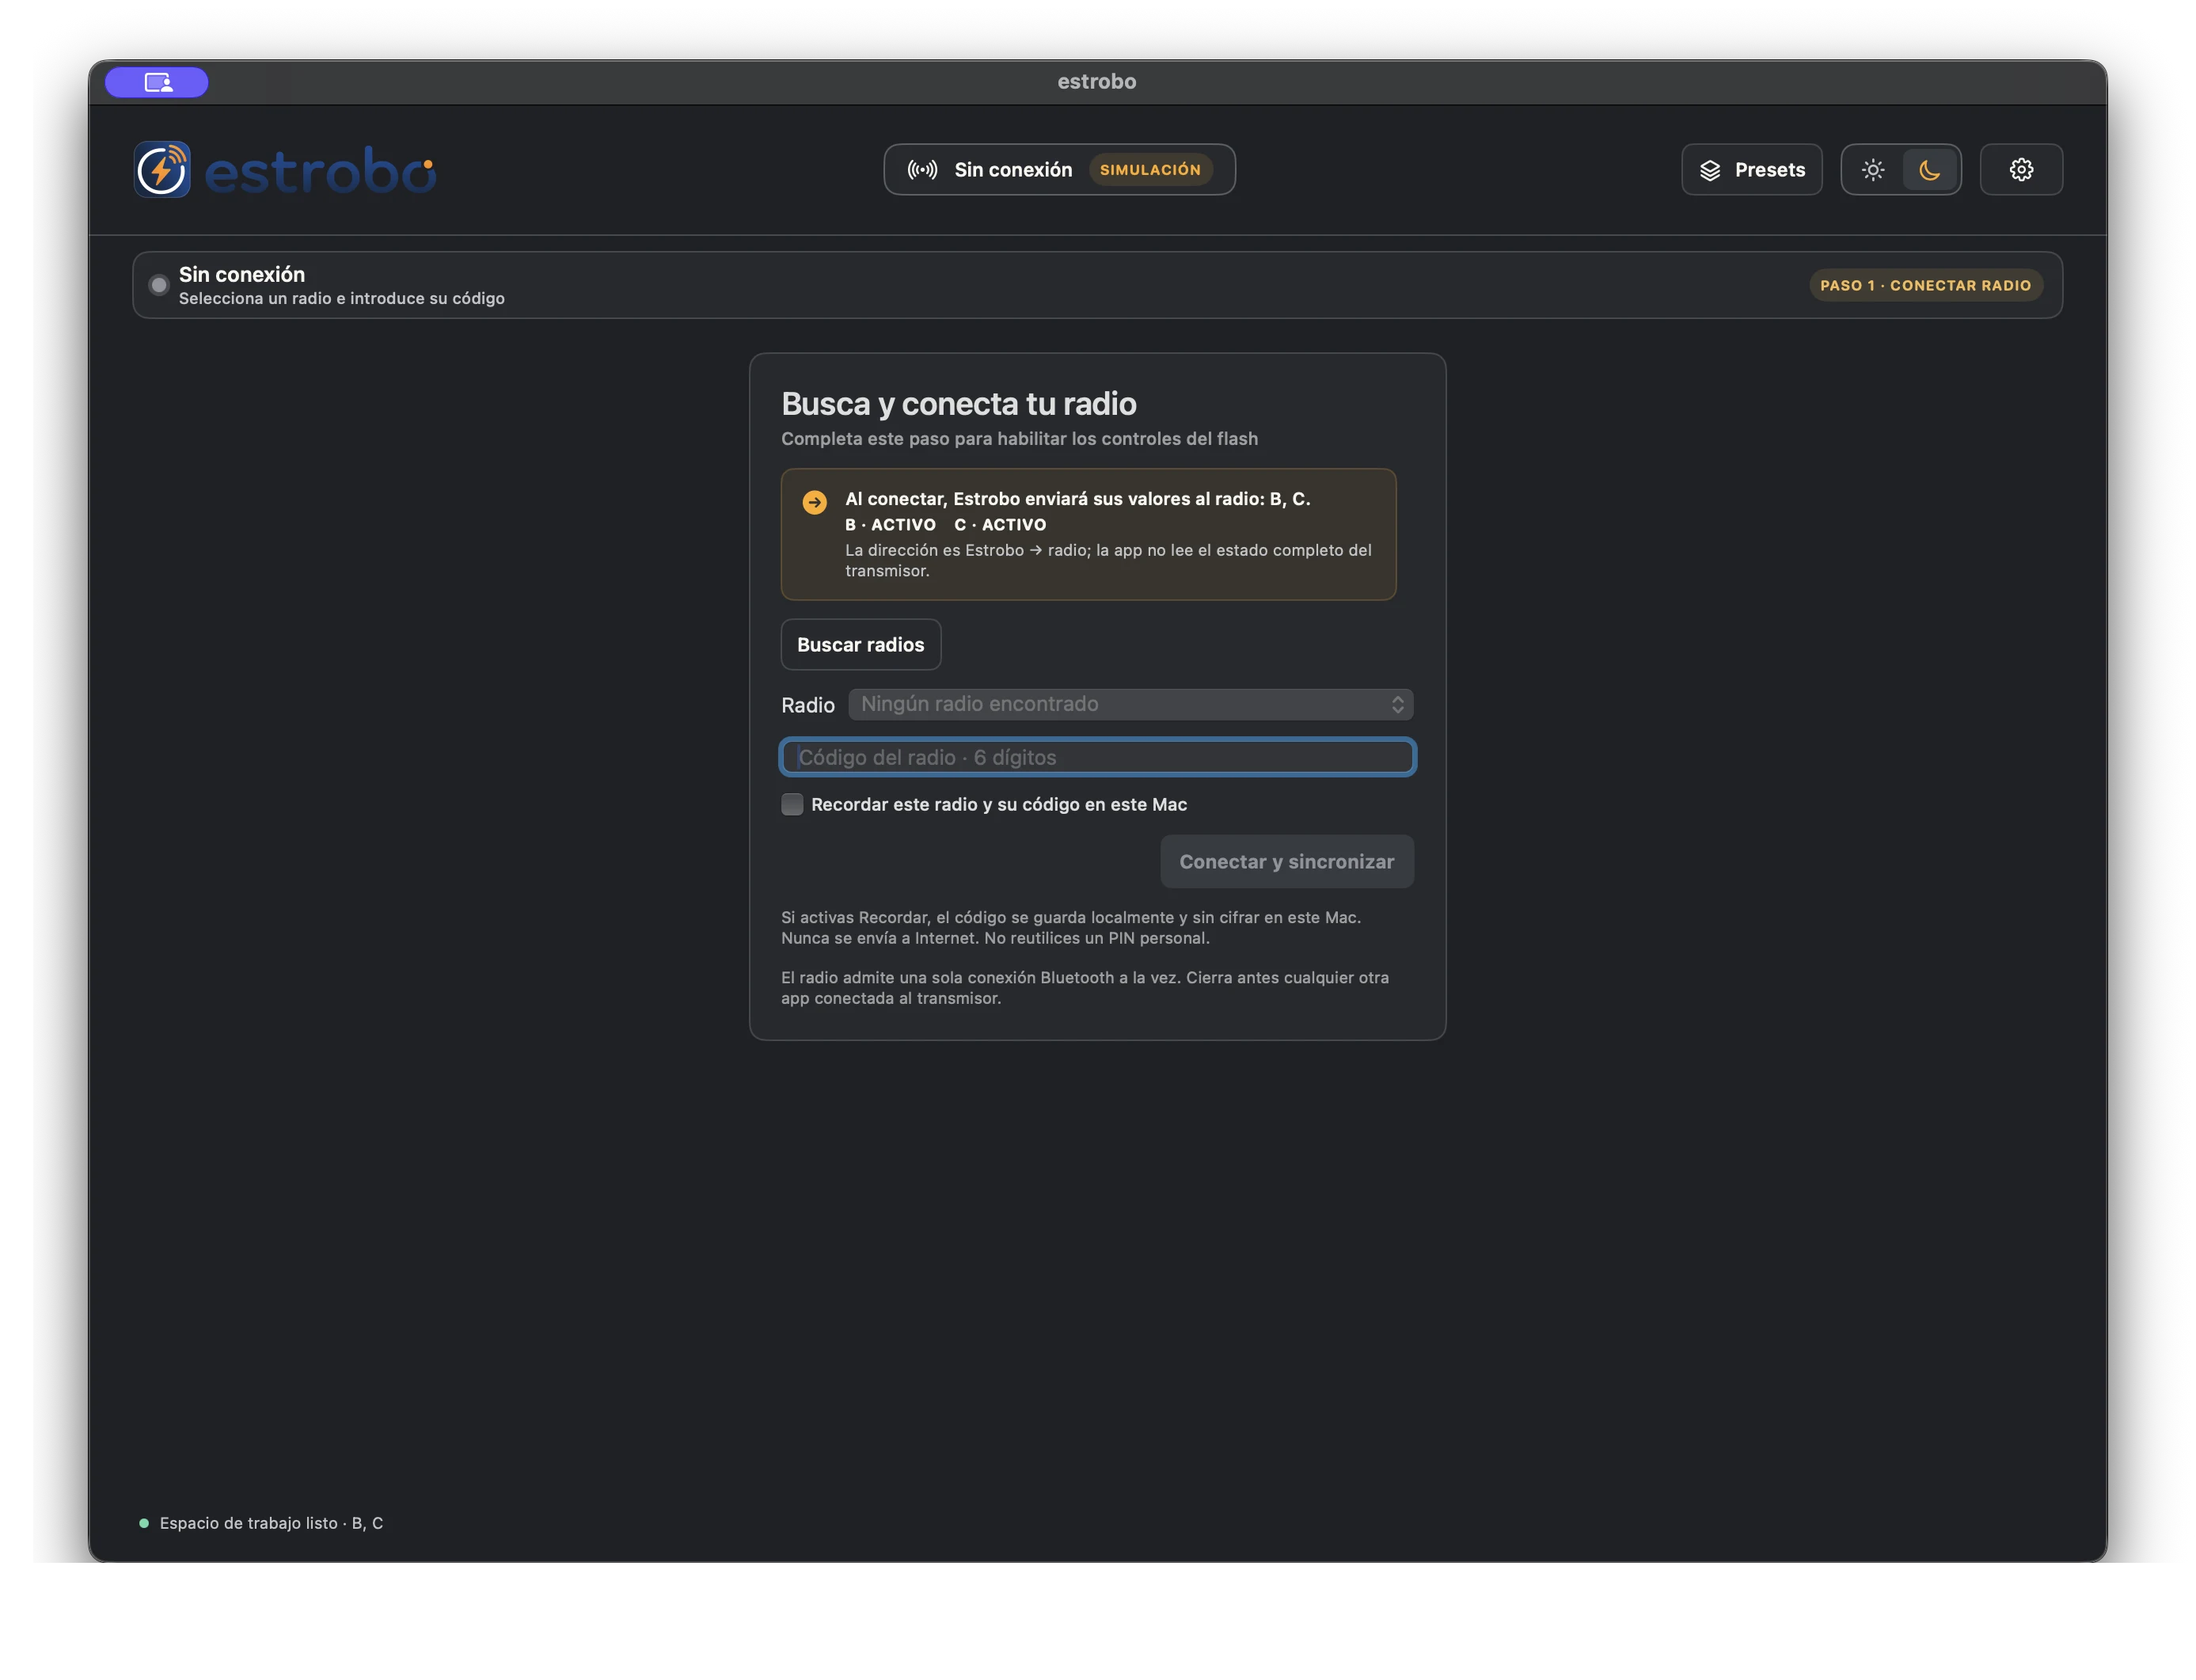Open the Presets panel

click(1752, 170)
